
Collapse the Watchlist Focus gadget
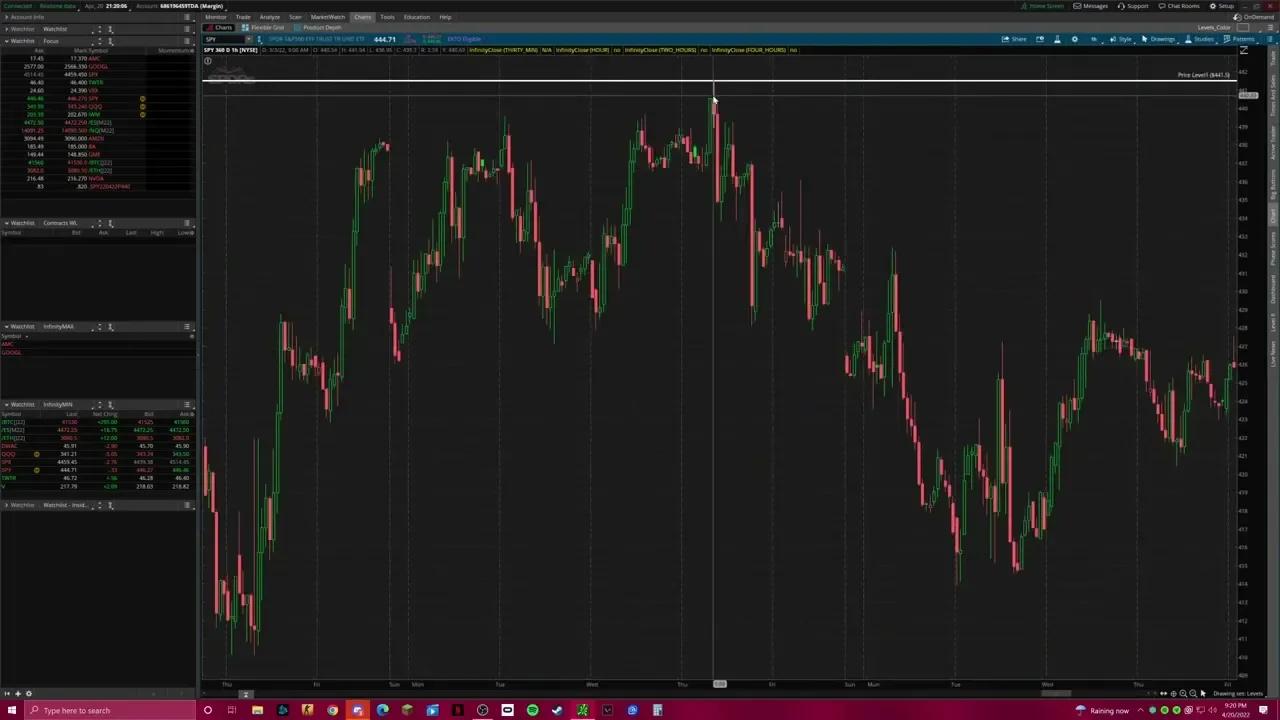[6, 41]
